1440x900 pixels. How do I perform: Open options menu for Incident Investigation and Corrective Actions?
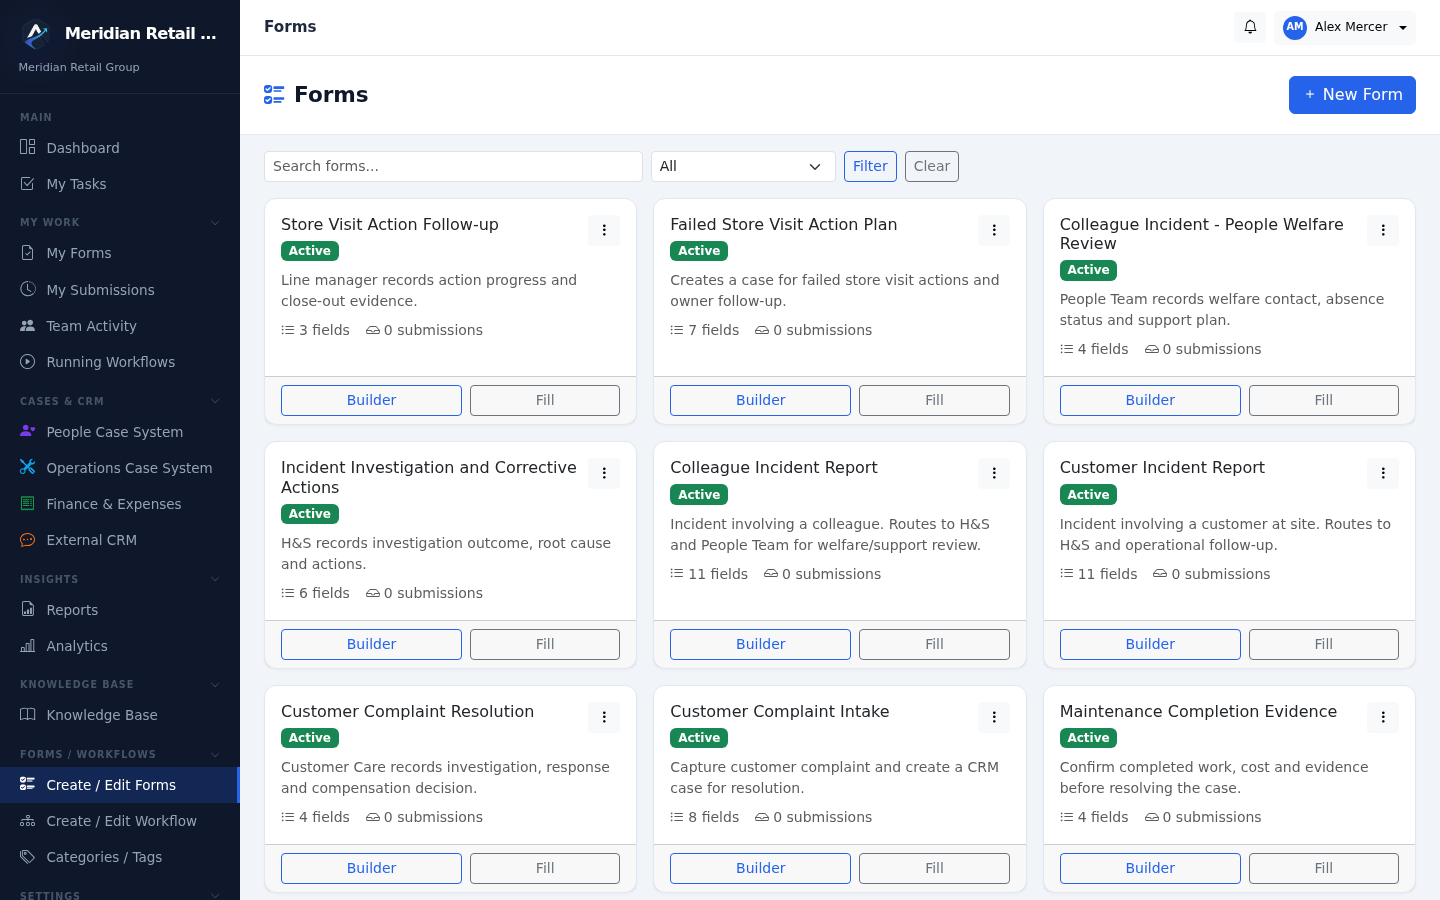pos(604,473)
